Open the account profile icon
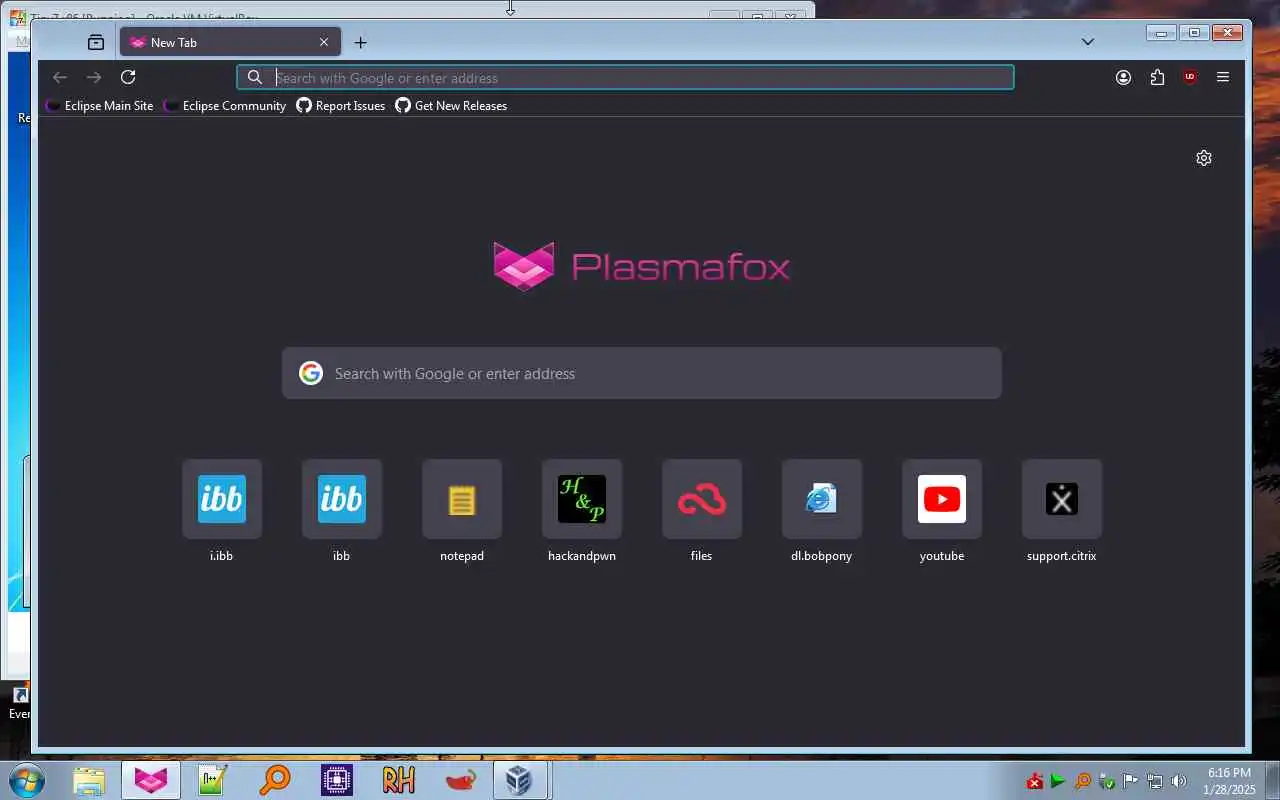 tap(1124, 77)
